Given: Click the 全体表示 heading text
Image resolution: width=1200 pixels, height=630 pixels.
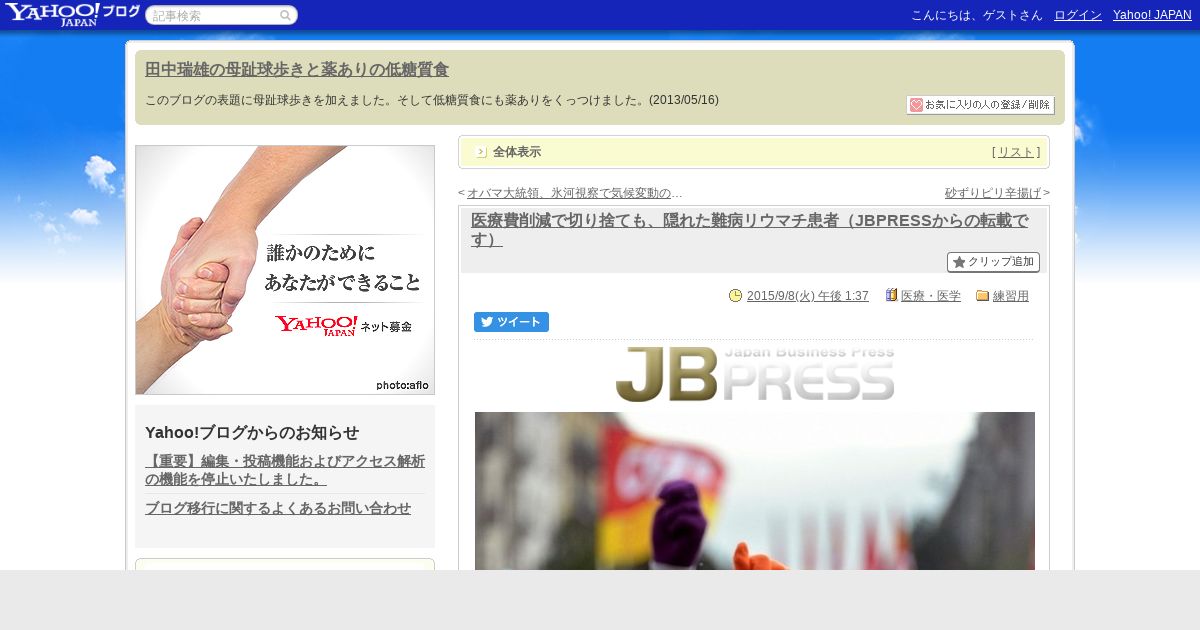Looking at the screenshot, I should point(517,152).
